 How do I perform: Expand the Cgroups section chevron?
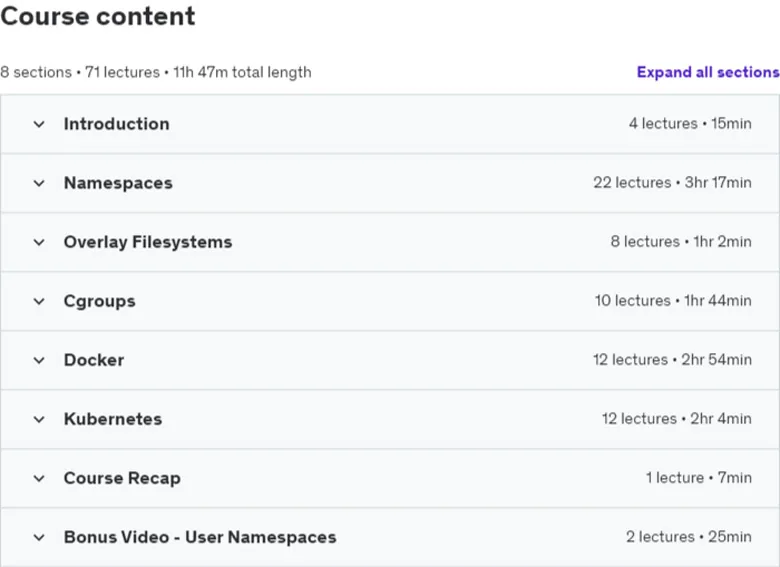[39, 301]
